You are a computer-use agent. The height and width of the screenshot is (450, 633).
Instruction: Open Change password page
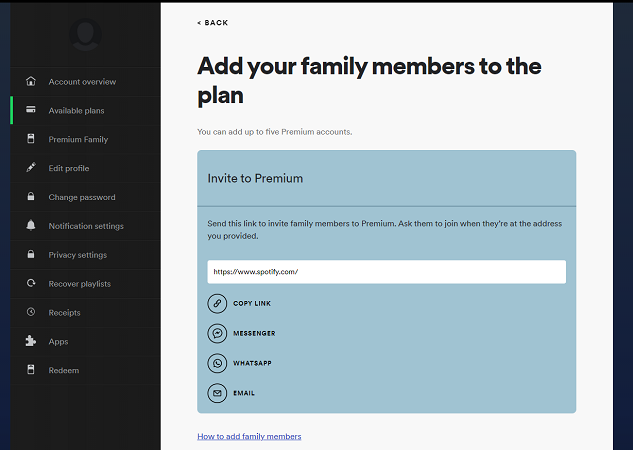[x=82, y=197]
